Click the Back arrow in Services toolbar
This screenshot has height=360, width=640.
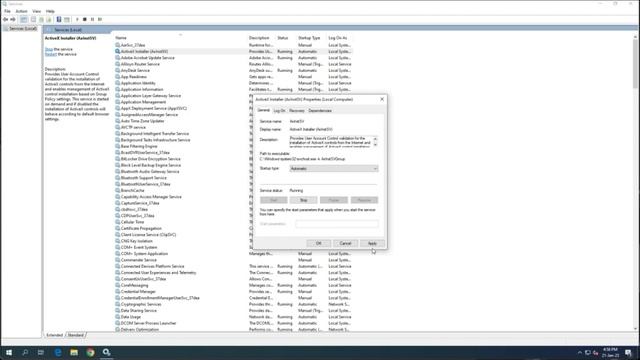pyautogui.click(x=5, y=19)
